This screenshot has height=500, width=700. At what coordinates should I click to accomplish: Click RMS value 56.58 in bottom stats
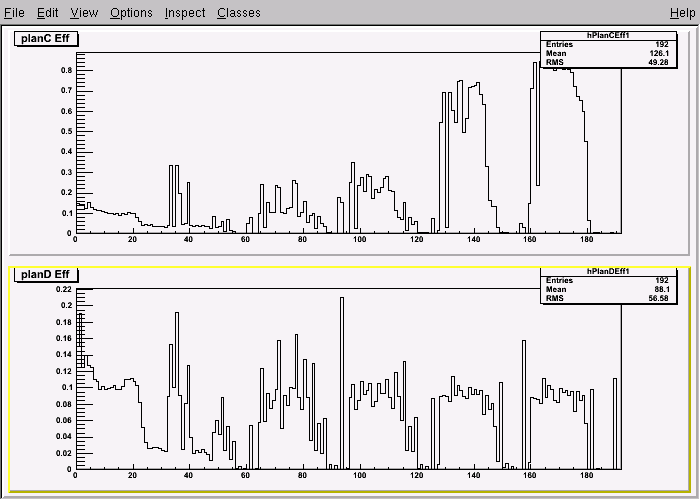tap(658, 298)
